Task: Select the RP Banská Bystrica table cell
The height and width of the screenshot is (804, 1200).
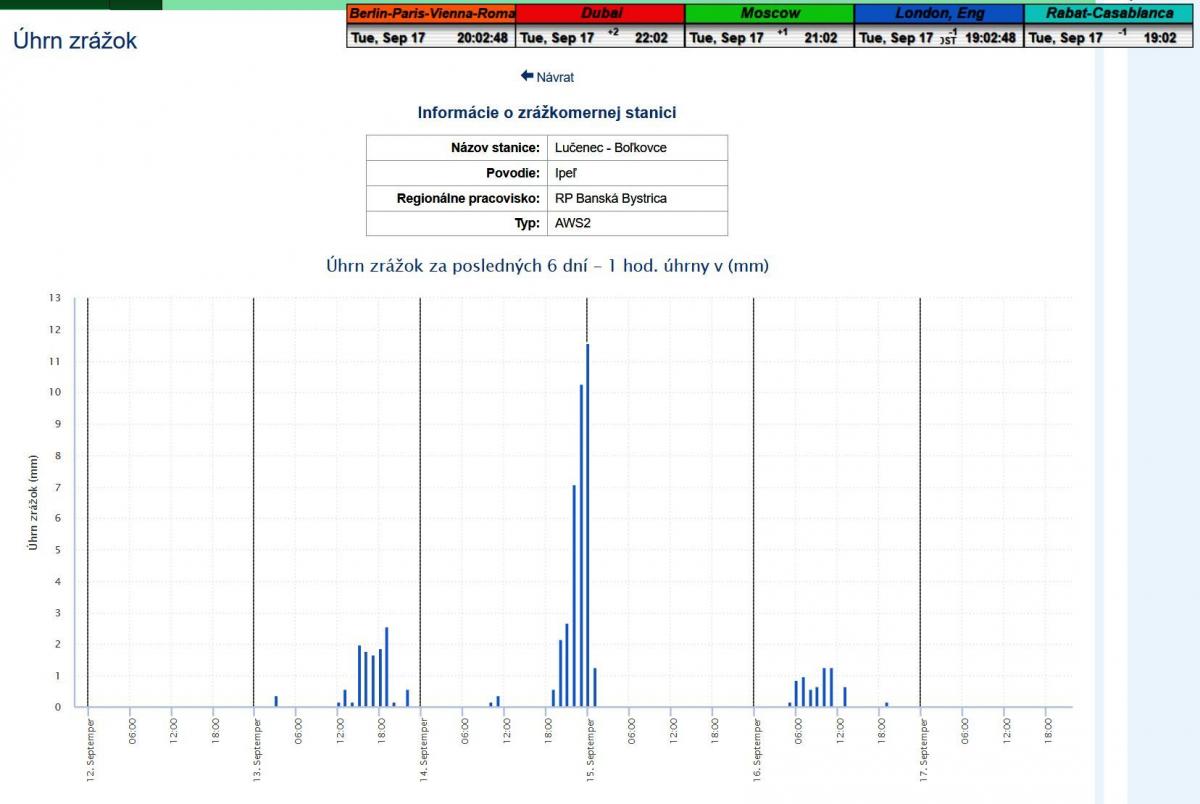Action: pyautogui.click(x=610, y=198)
